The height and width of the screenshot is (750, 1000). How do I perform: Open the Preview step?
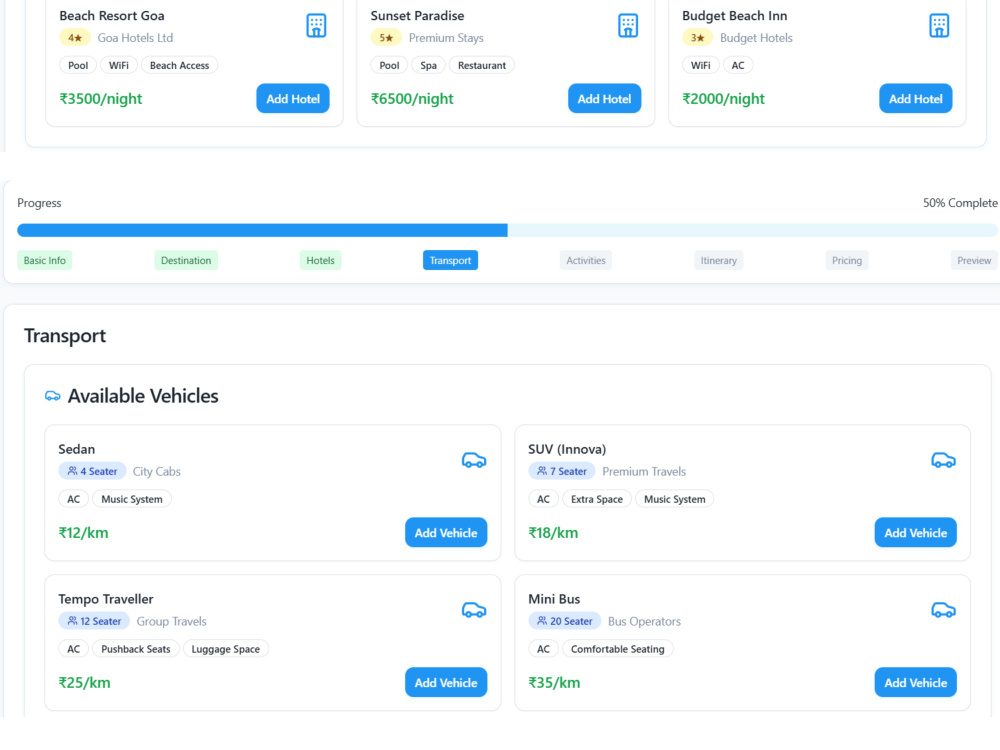click(x=974, y=260)
